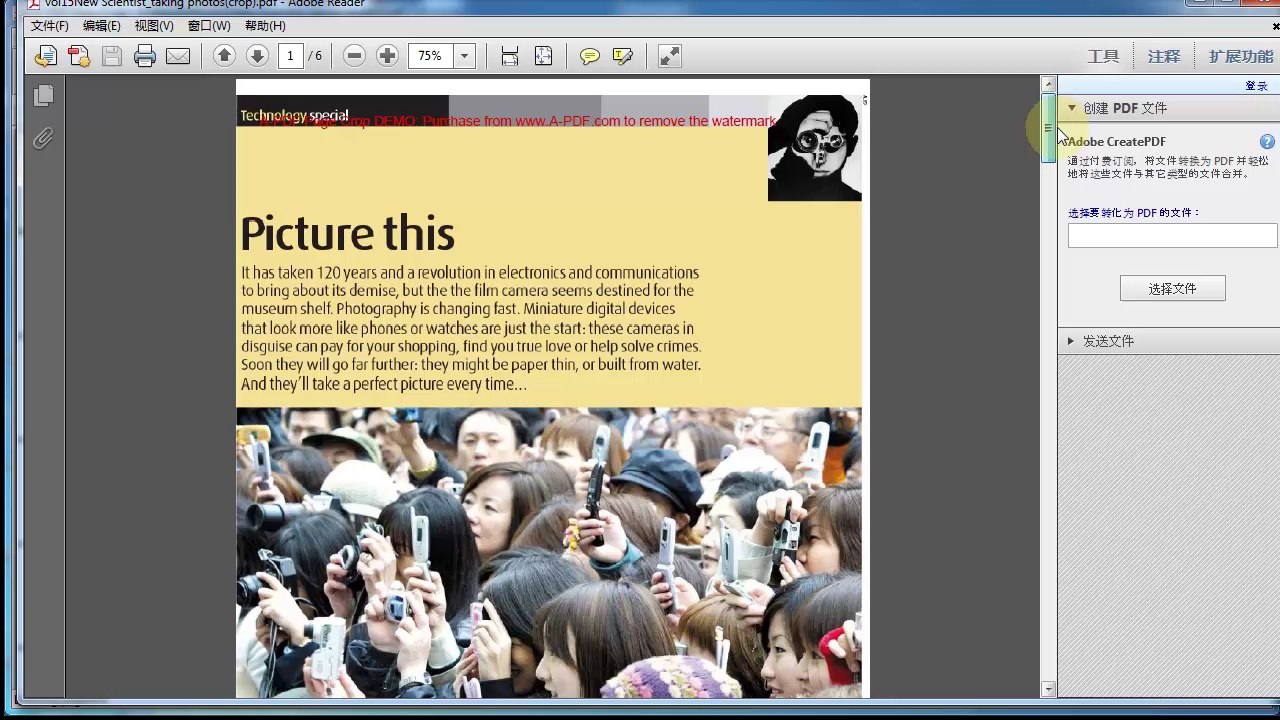Click the document scrollbar up arrow

(1048, 85)
